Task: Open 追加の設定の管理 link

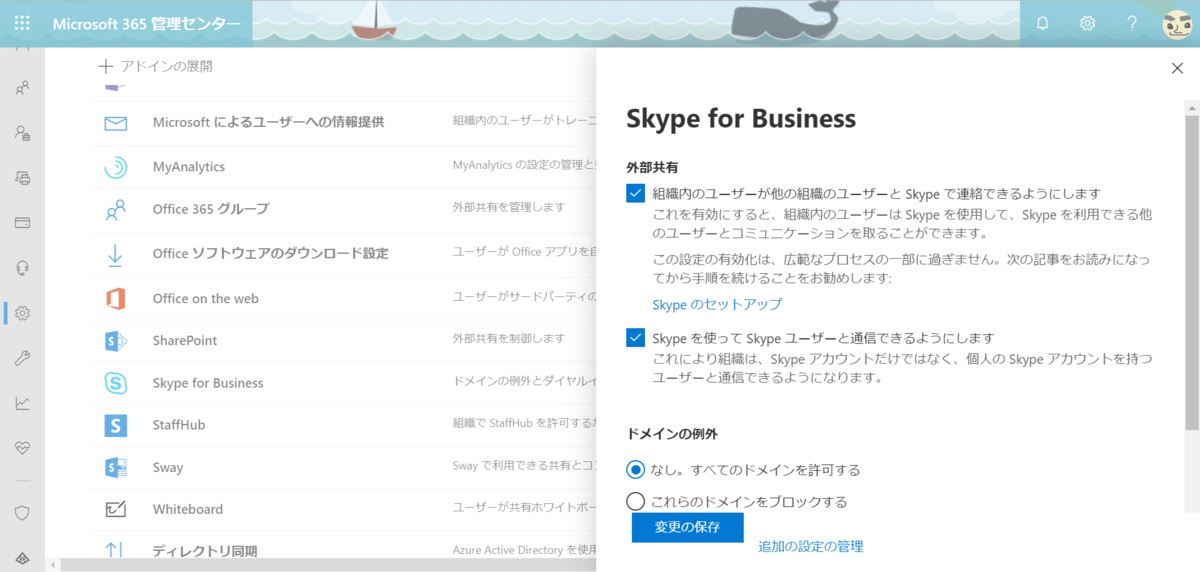Action: (811, 546)
